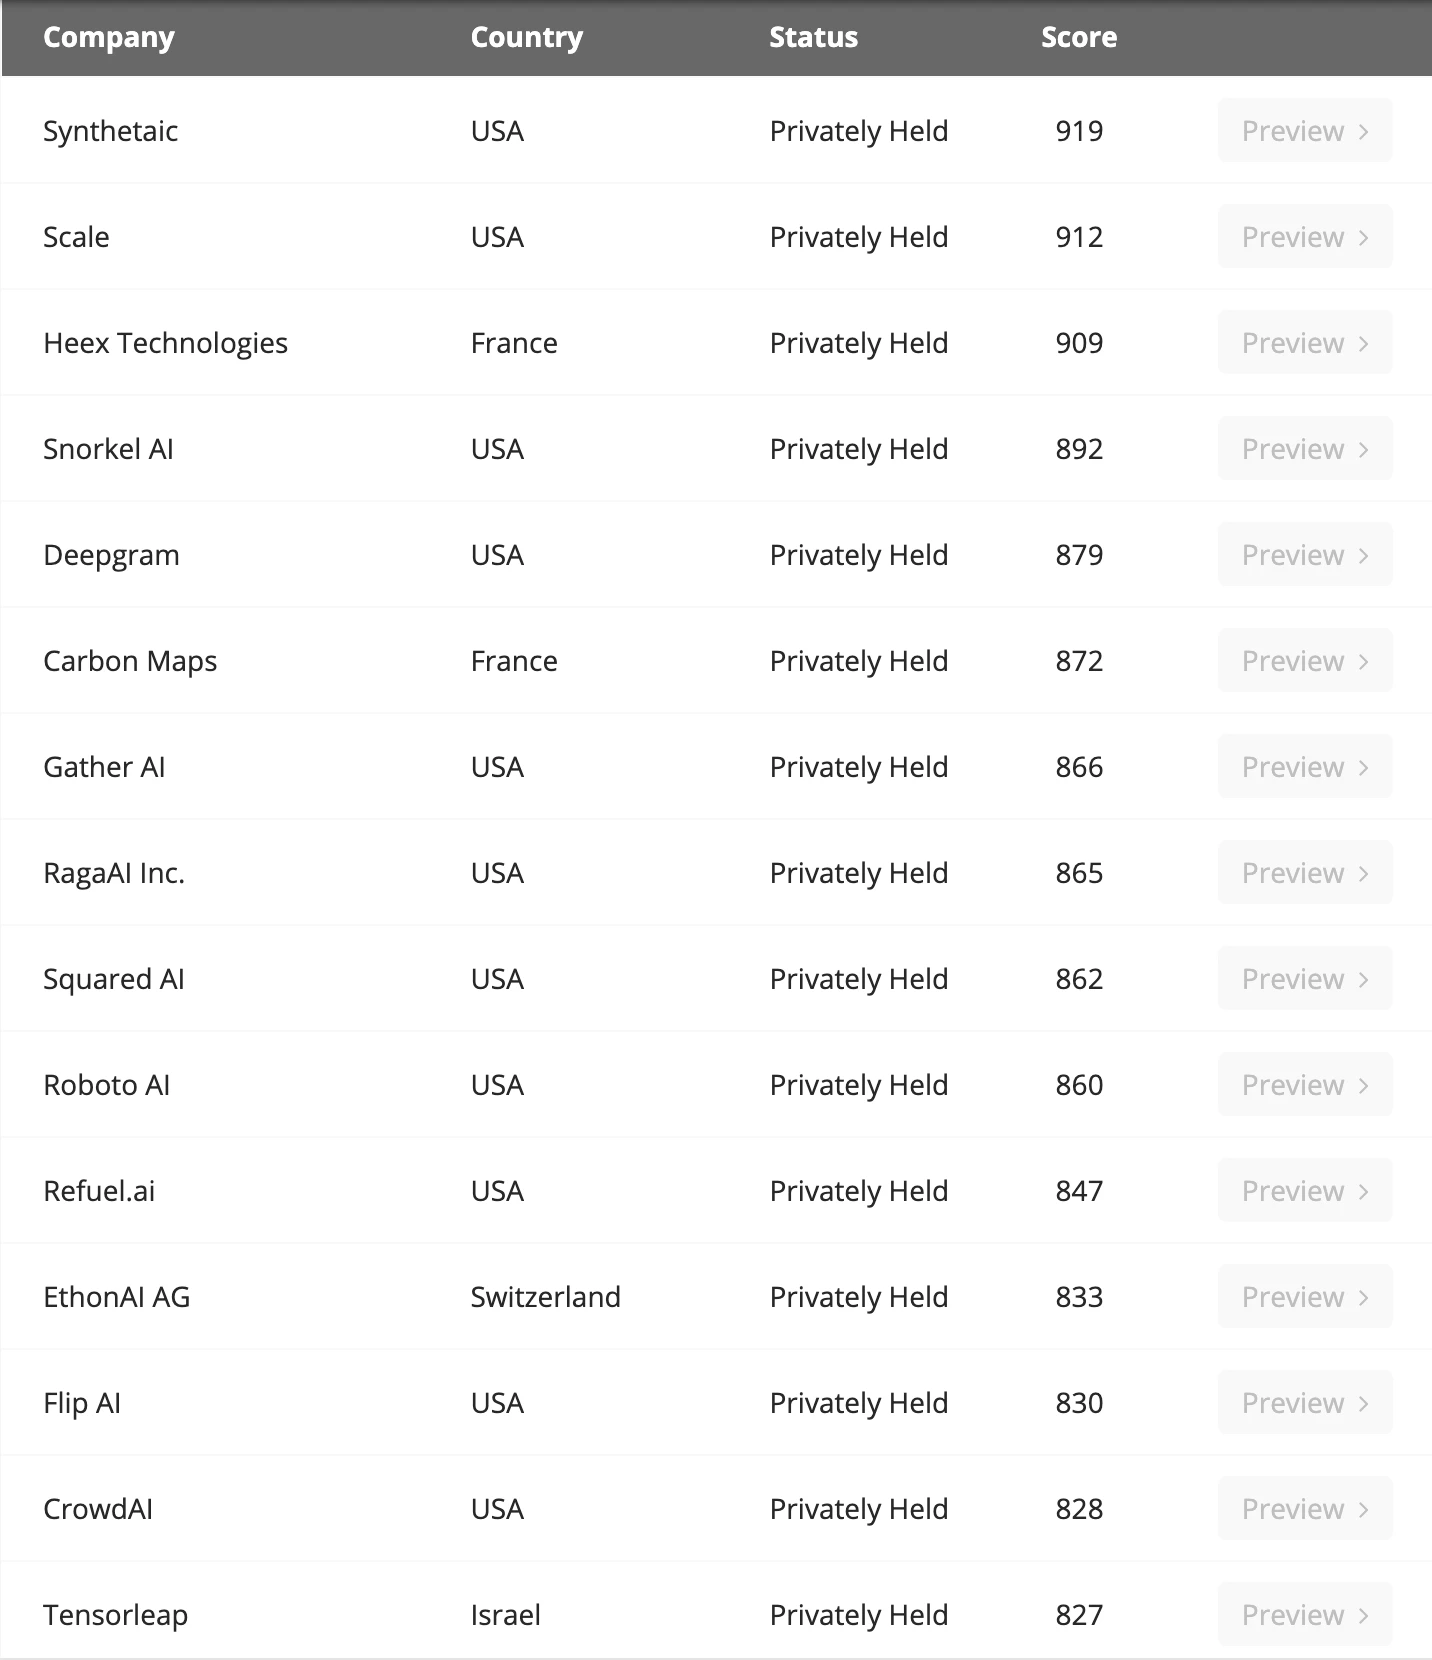The height and width of the screenshot is (1660, 1432).
Task: Click the arrow icon in Roboto AI row
Action: click(x=1363, y=1085)
